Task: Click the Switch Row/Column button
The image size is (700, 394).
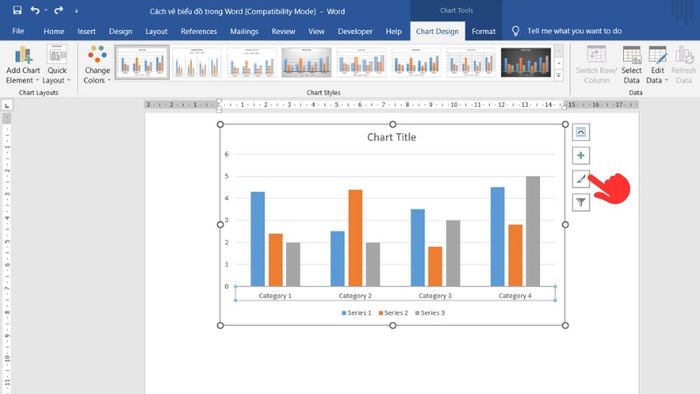Action: [x=596, y=66]
